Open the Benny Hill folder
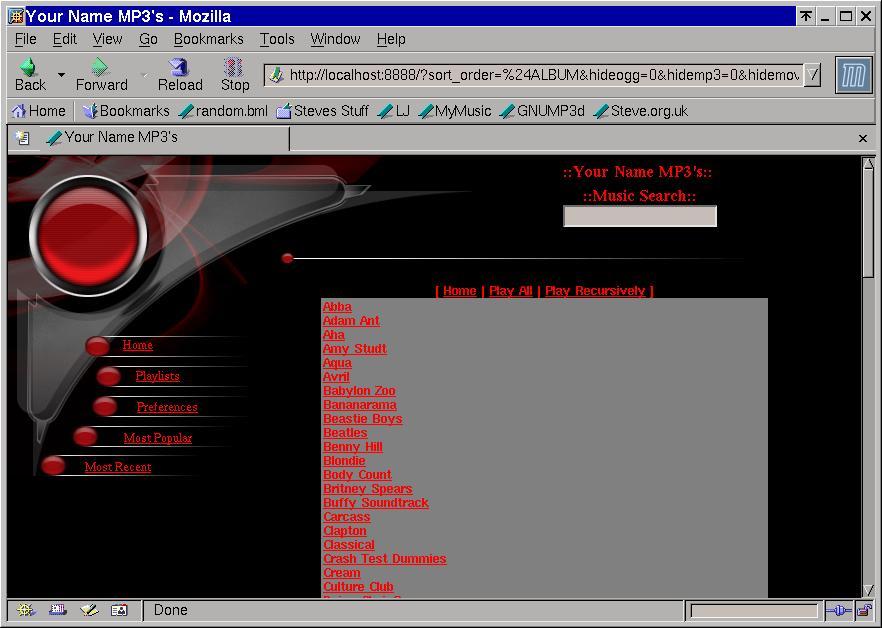 (353, 447)
